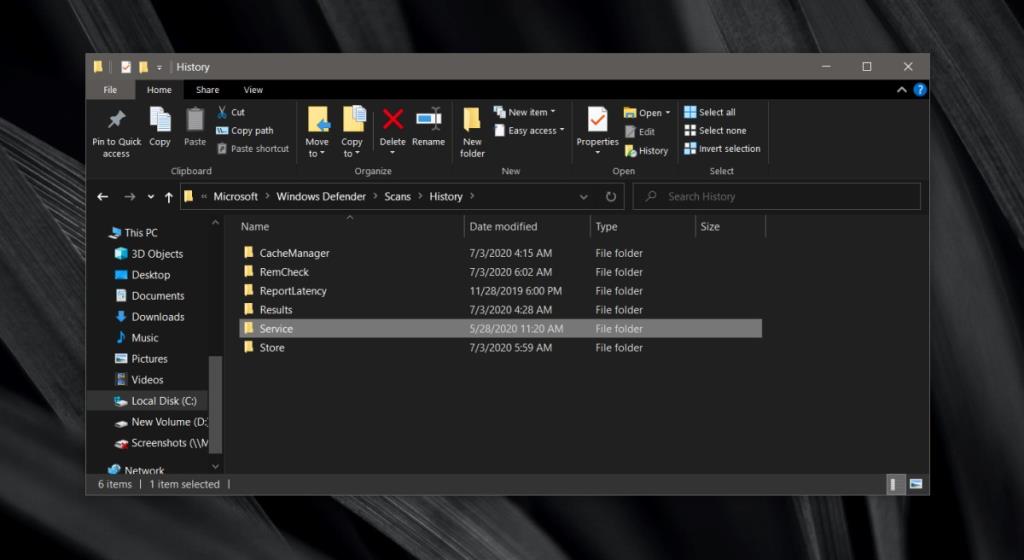The image size is (1024, 560).
Task: Select the Results folder
Action: (x=500, y=310)
